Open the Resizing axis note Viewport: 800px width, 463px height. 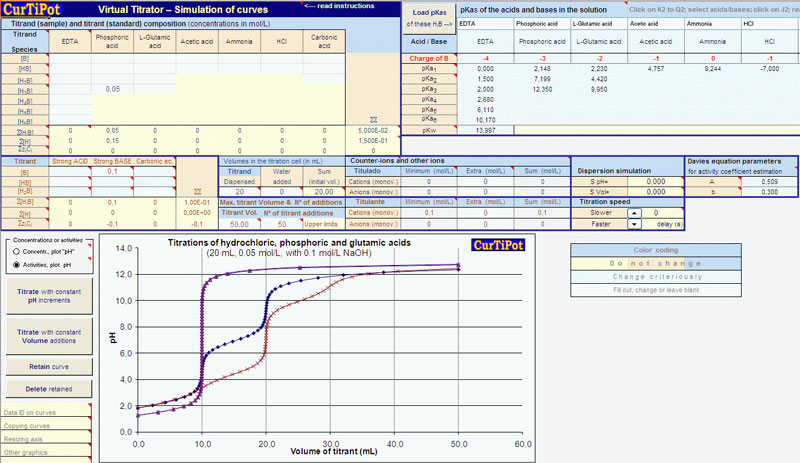point(46,438)
